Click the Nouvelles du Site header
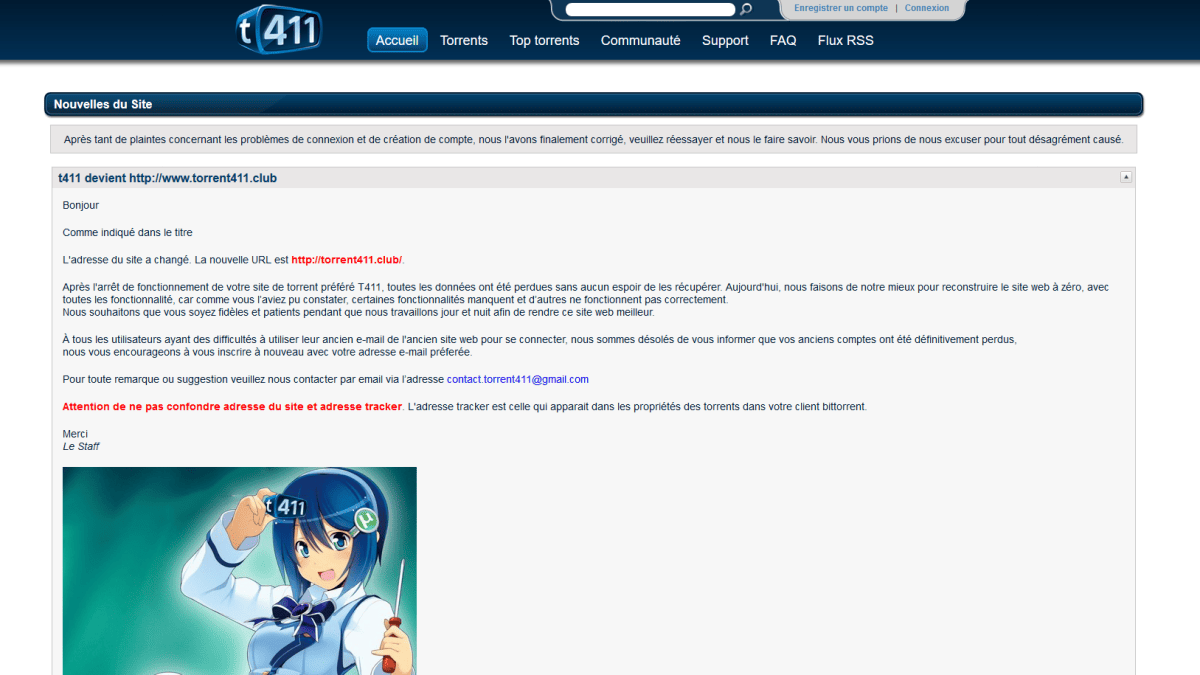 click(x=593, y=104)
